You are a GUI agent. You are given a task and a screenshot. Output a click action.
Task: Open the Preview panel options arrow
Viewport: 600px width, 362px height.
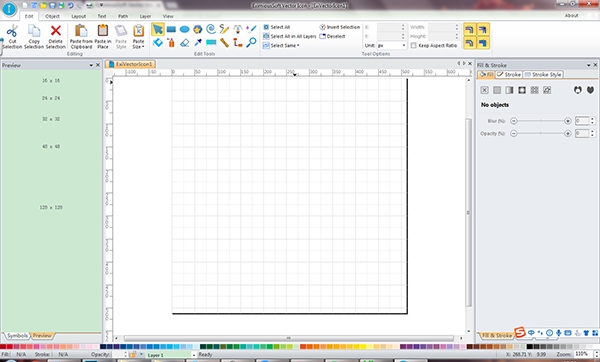pos(91,65)
